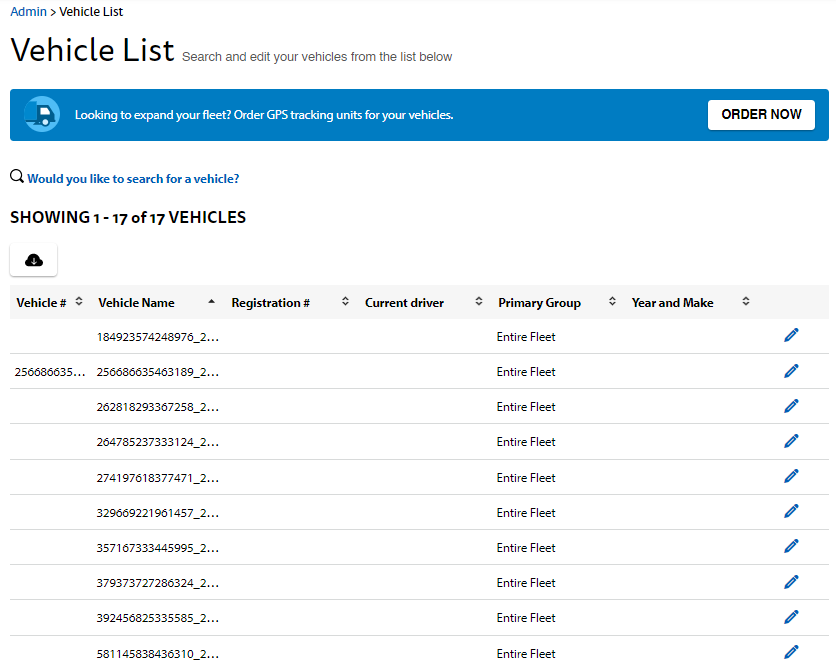This screenshot has height=662, width=836.
Task: Click the magnifying glass search icon
Action: pos(17,177)
